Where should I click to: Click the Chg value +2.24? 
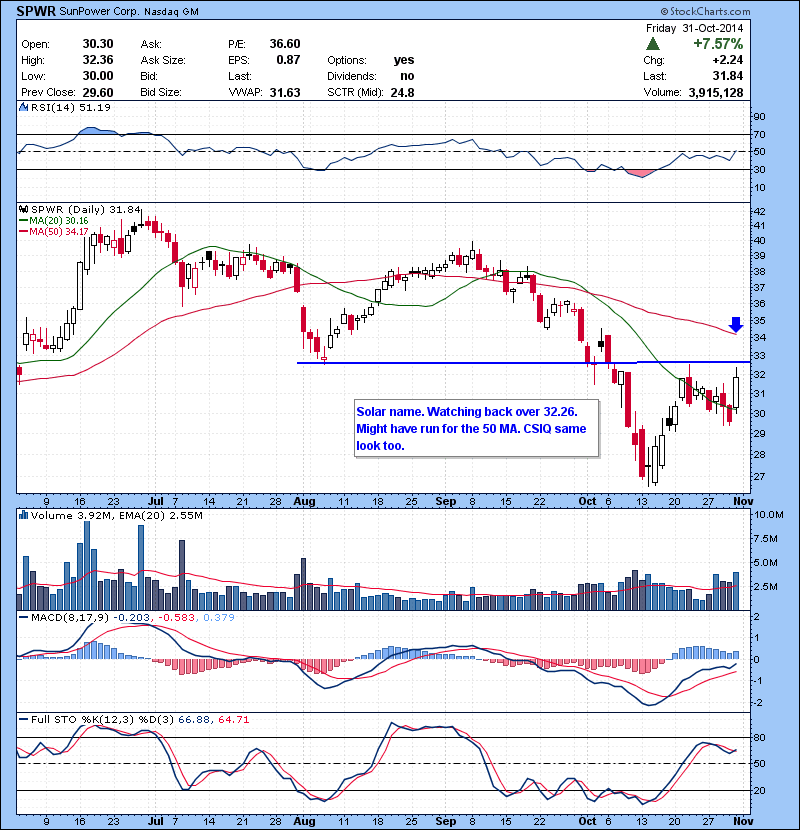pyautogui.click(x=727, y=60)
